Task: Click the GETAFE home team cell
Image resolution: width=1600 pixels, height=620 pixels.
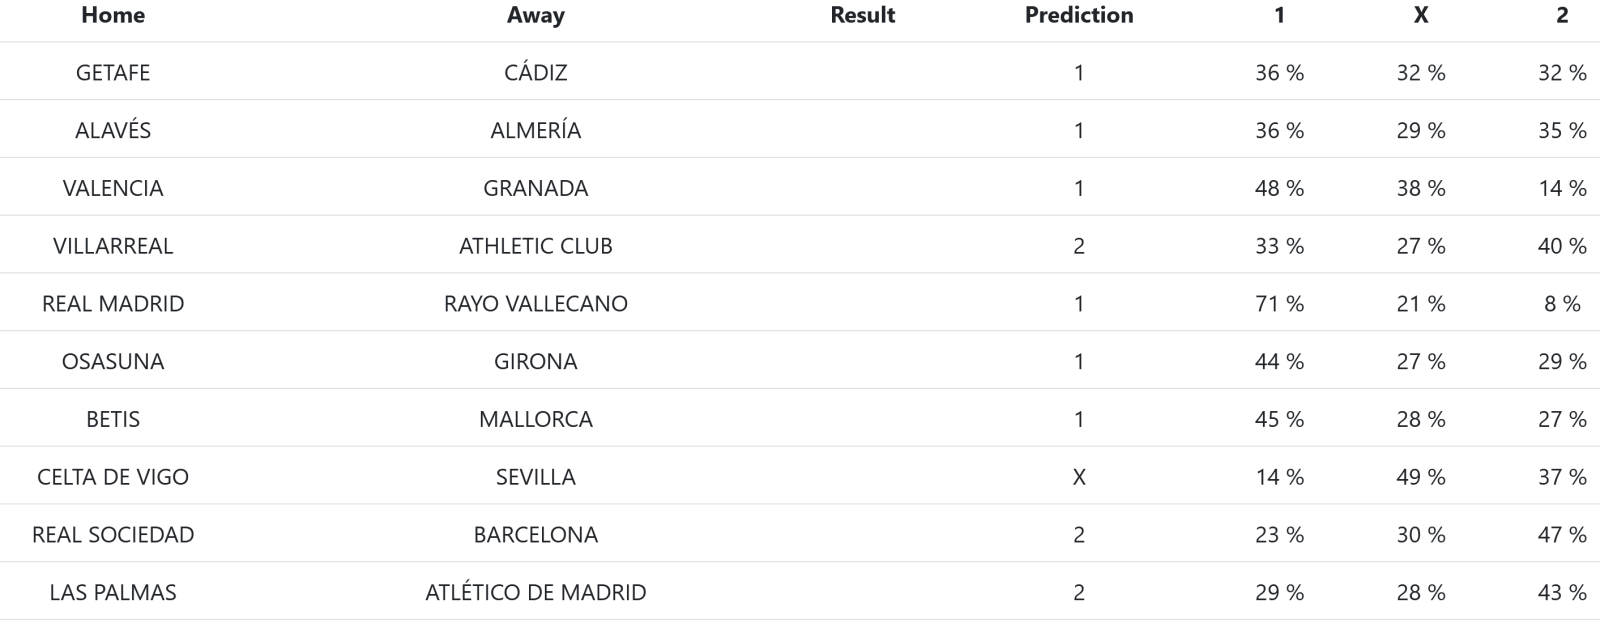Action: point(113,73)
